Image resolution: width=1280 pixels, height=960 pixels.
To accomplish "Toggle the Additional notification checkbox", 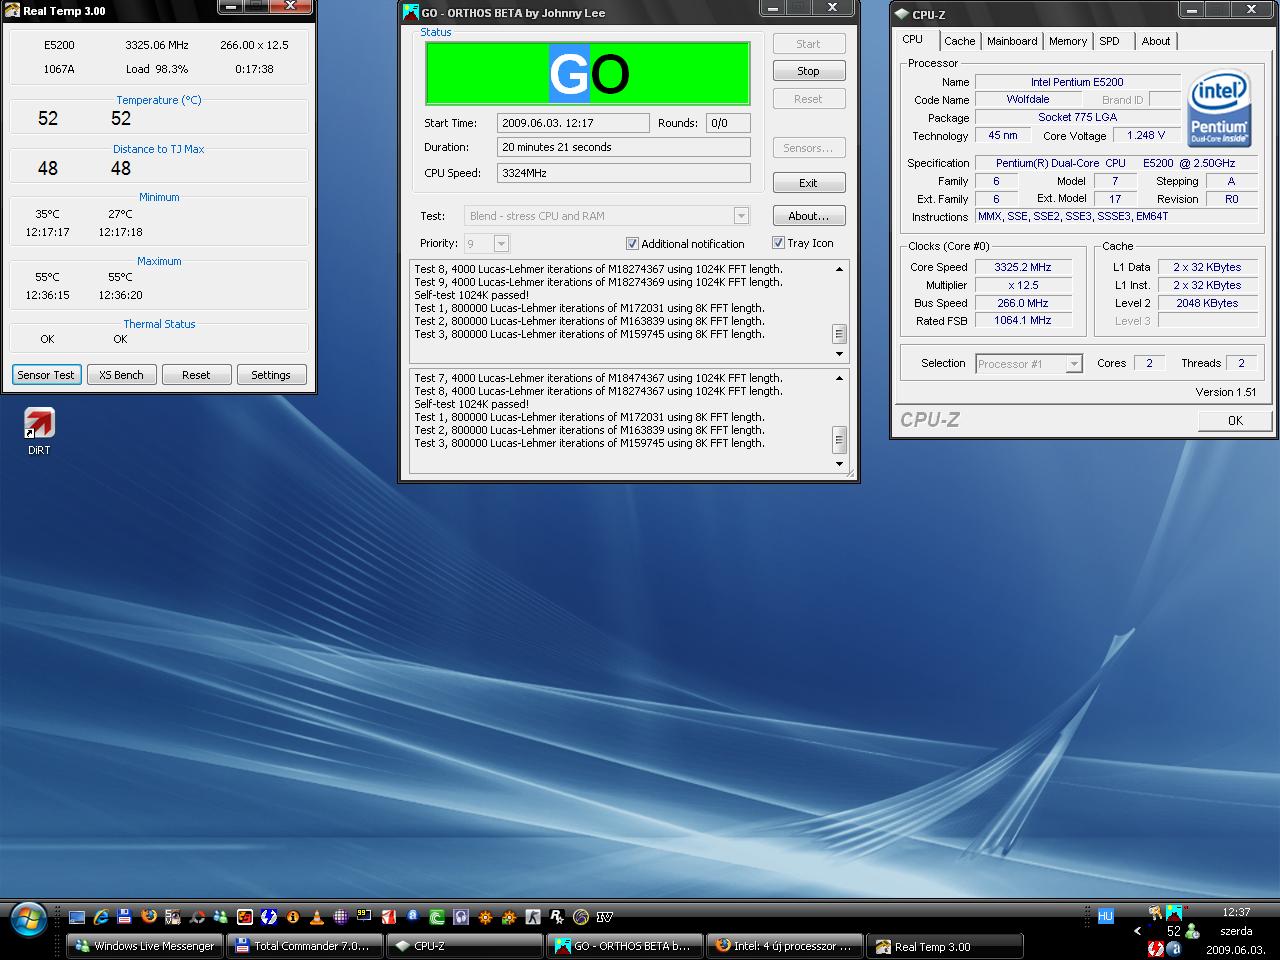I will (x=632, y=244).
